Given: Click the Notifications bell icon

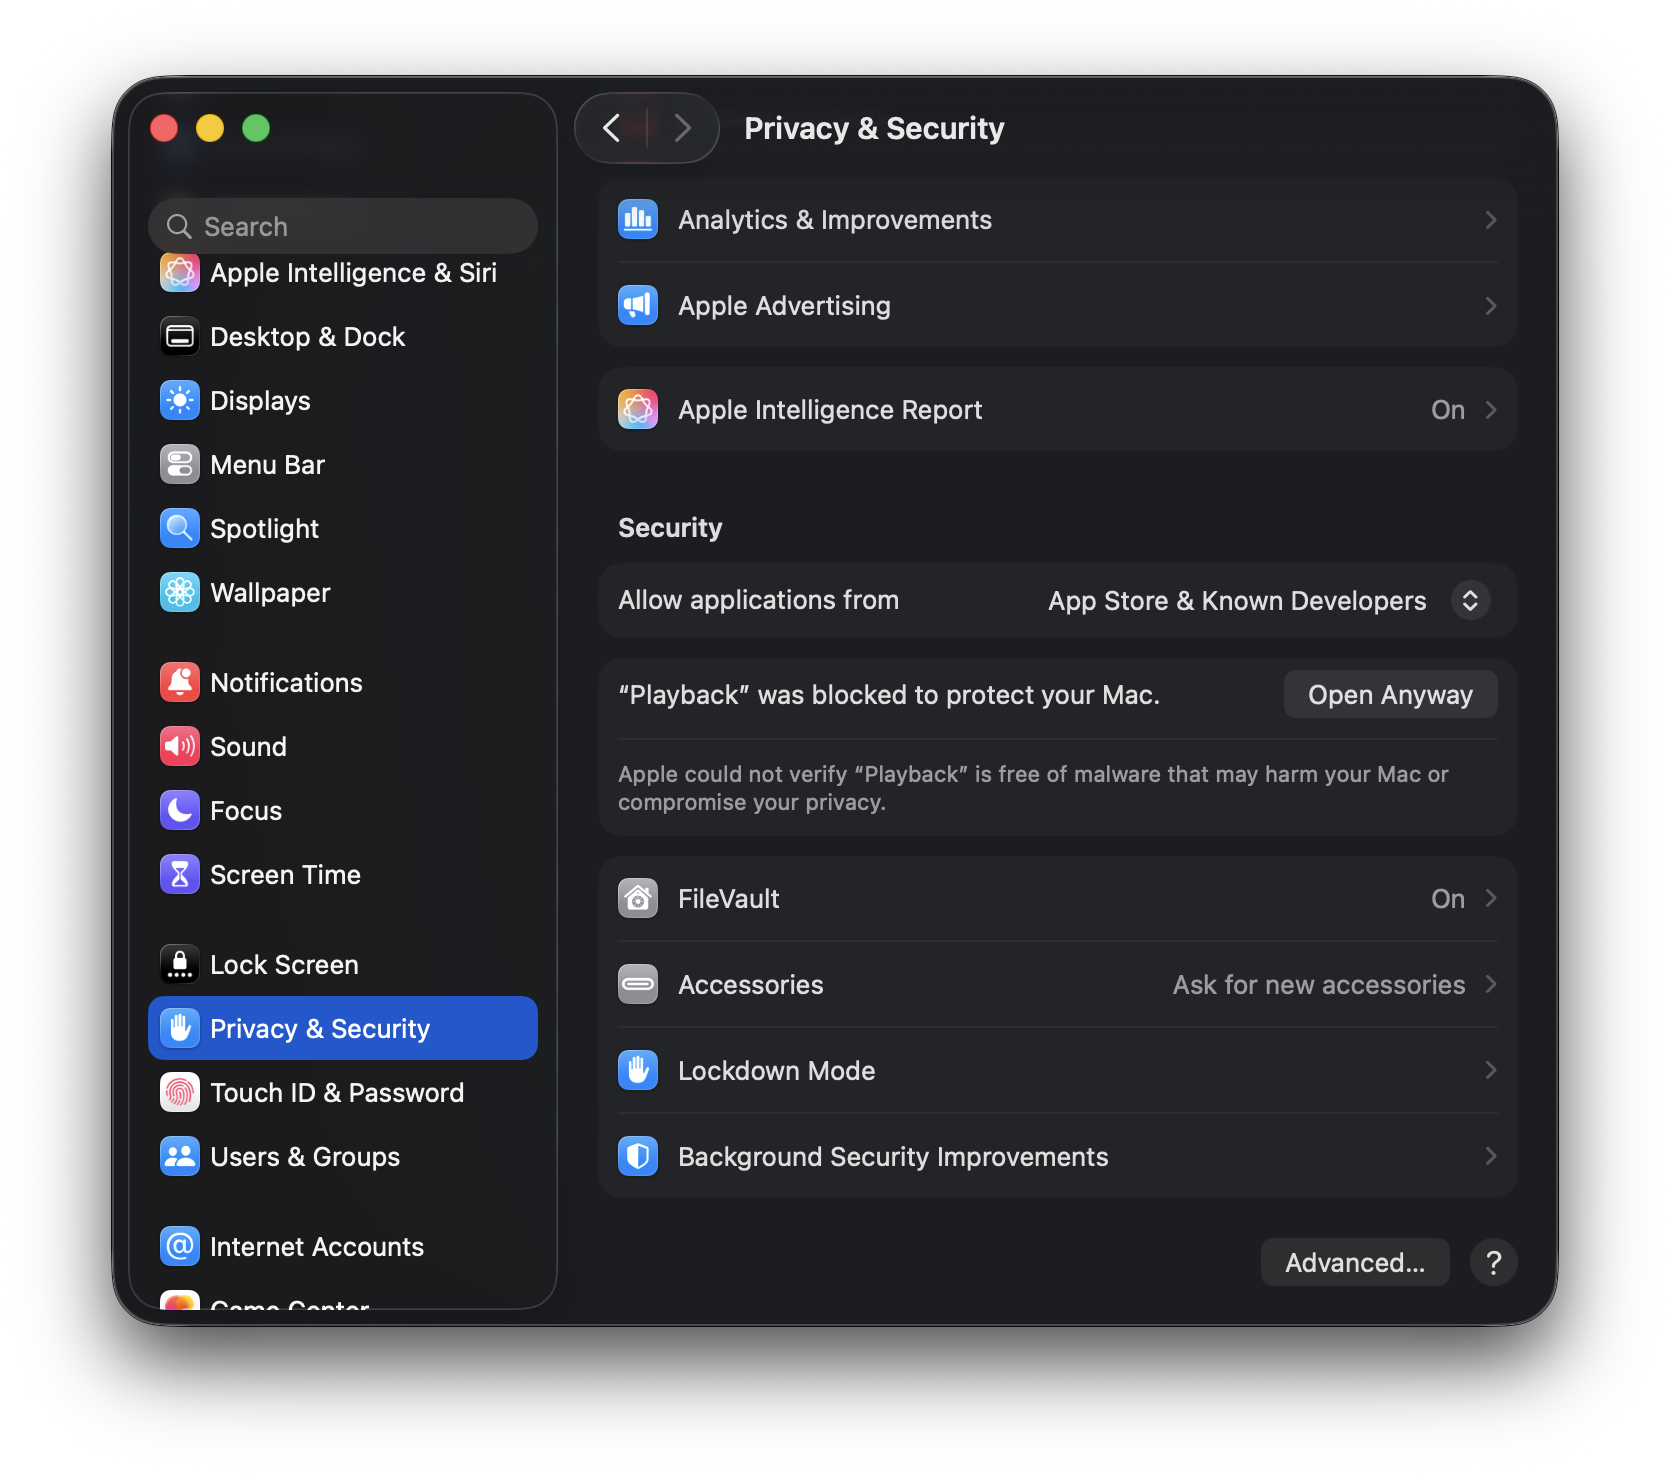Looking at the screenshot, I should [180, 683].
